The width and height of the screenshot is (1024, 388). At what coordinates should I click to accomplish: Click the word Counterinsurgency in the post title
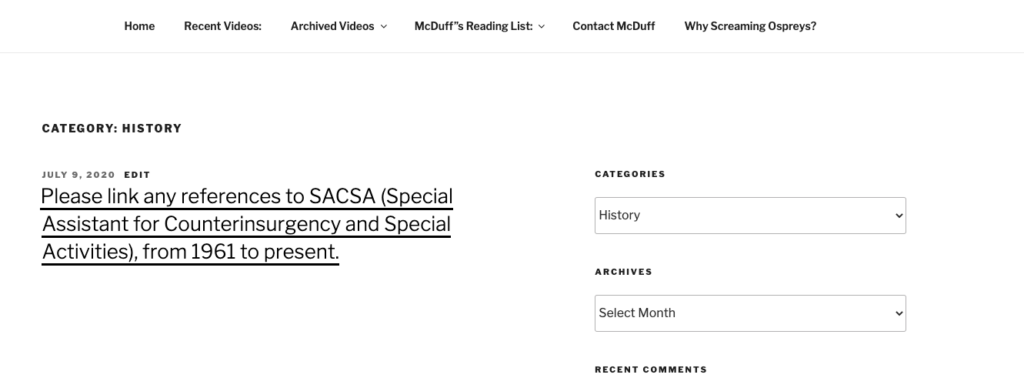pos(251,224)
